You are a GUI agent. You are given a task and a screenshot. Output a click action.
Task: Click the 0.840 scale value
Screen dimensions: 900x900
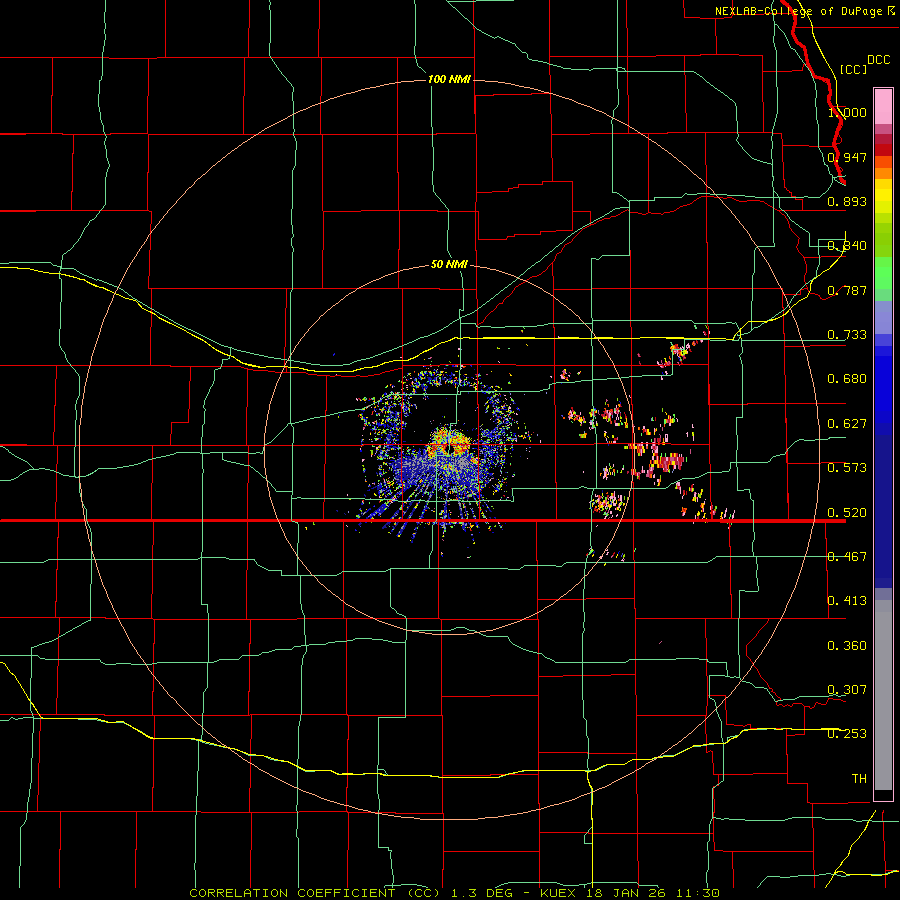847,246
